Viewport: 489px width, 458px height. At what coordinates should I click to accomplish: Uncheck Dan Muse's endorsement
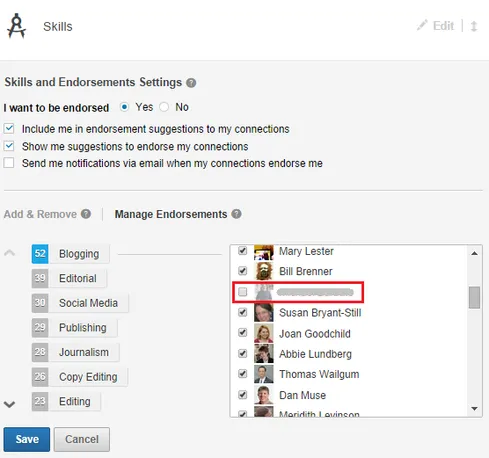click(243, 395)
